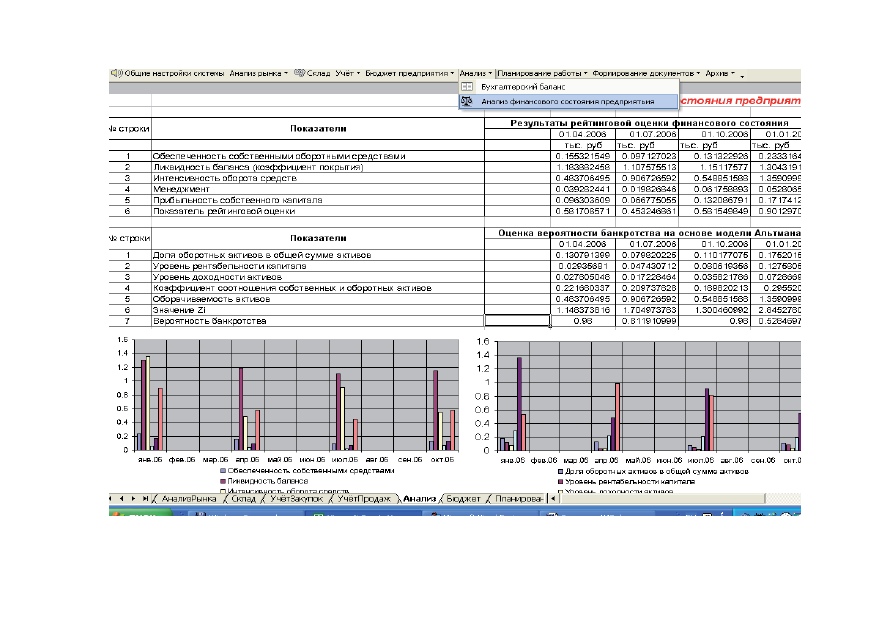Open the Архив dropdown menu
This screenshot has width=893, height=629.
pos(720,73)
